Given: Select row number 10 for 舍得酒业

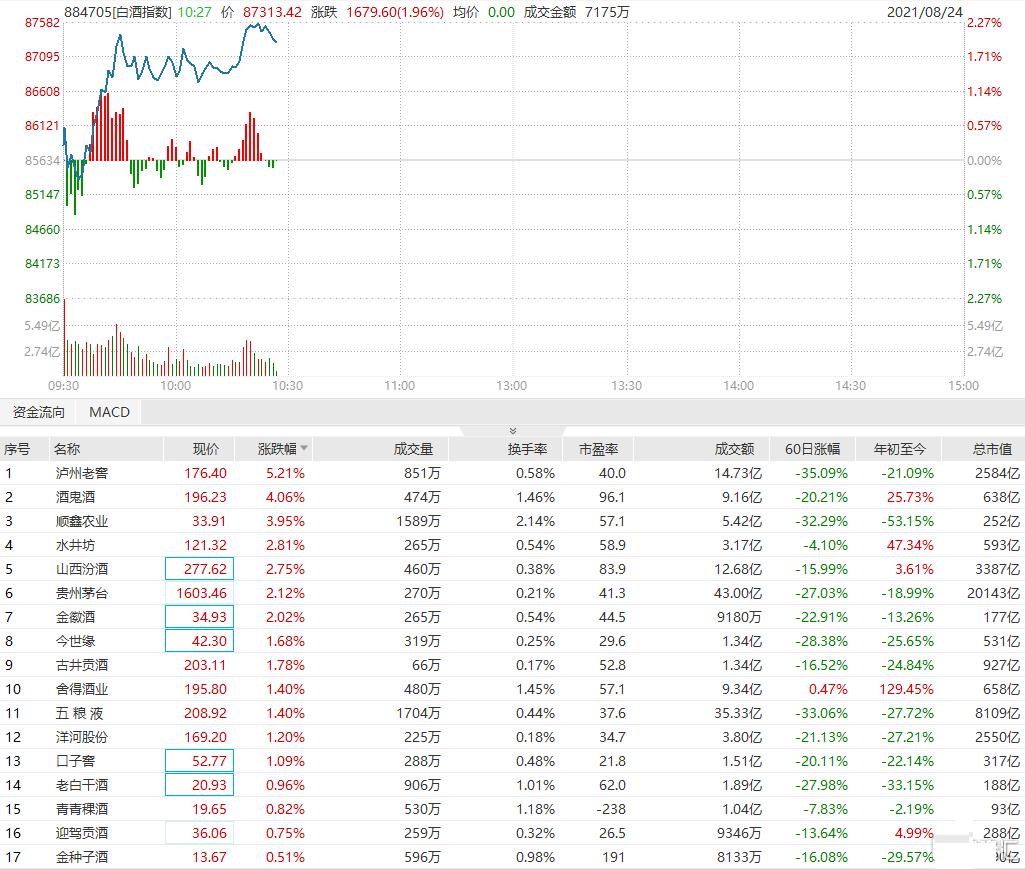Looking at the screenshot, I should tap(13, 689).
